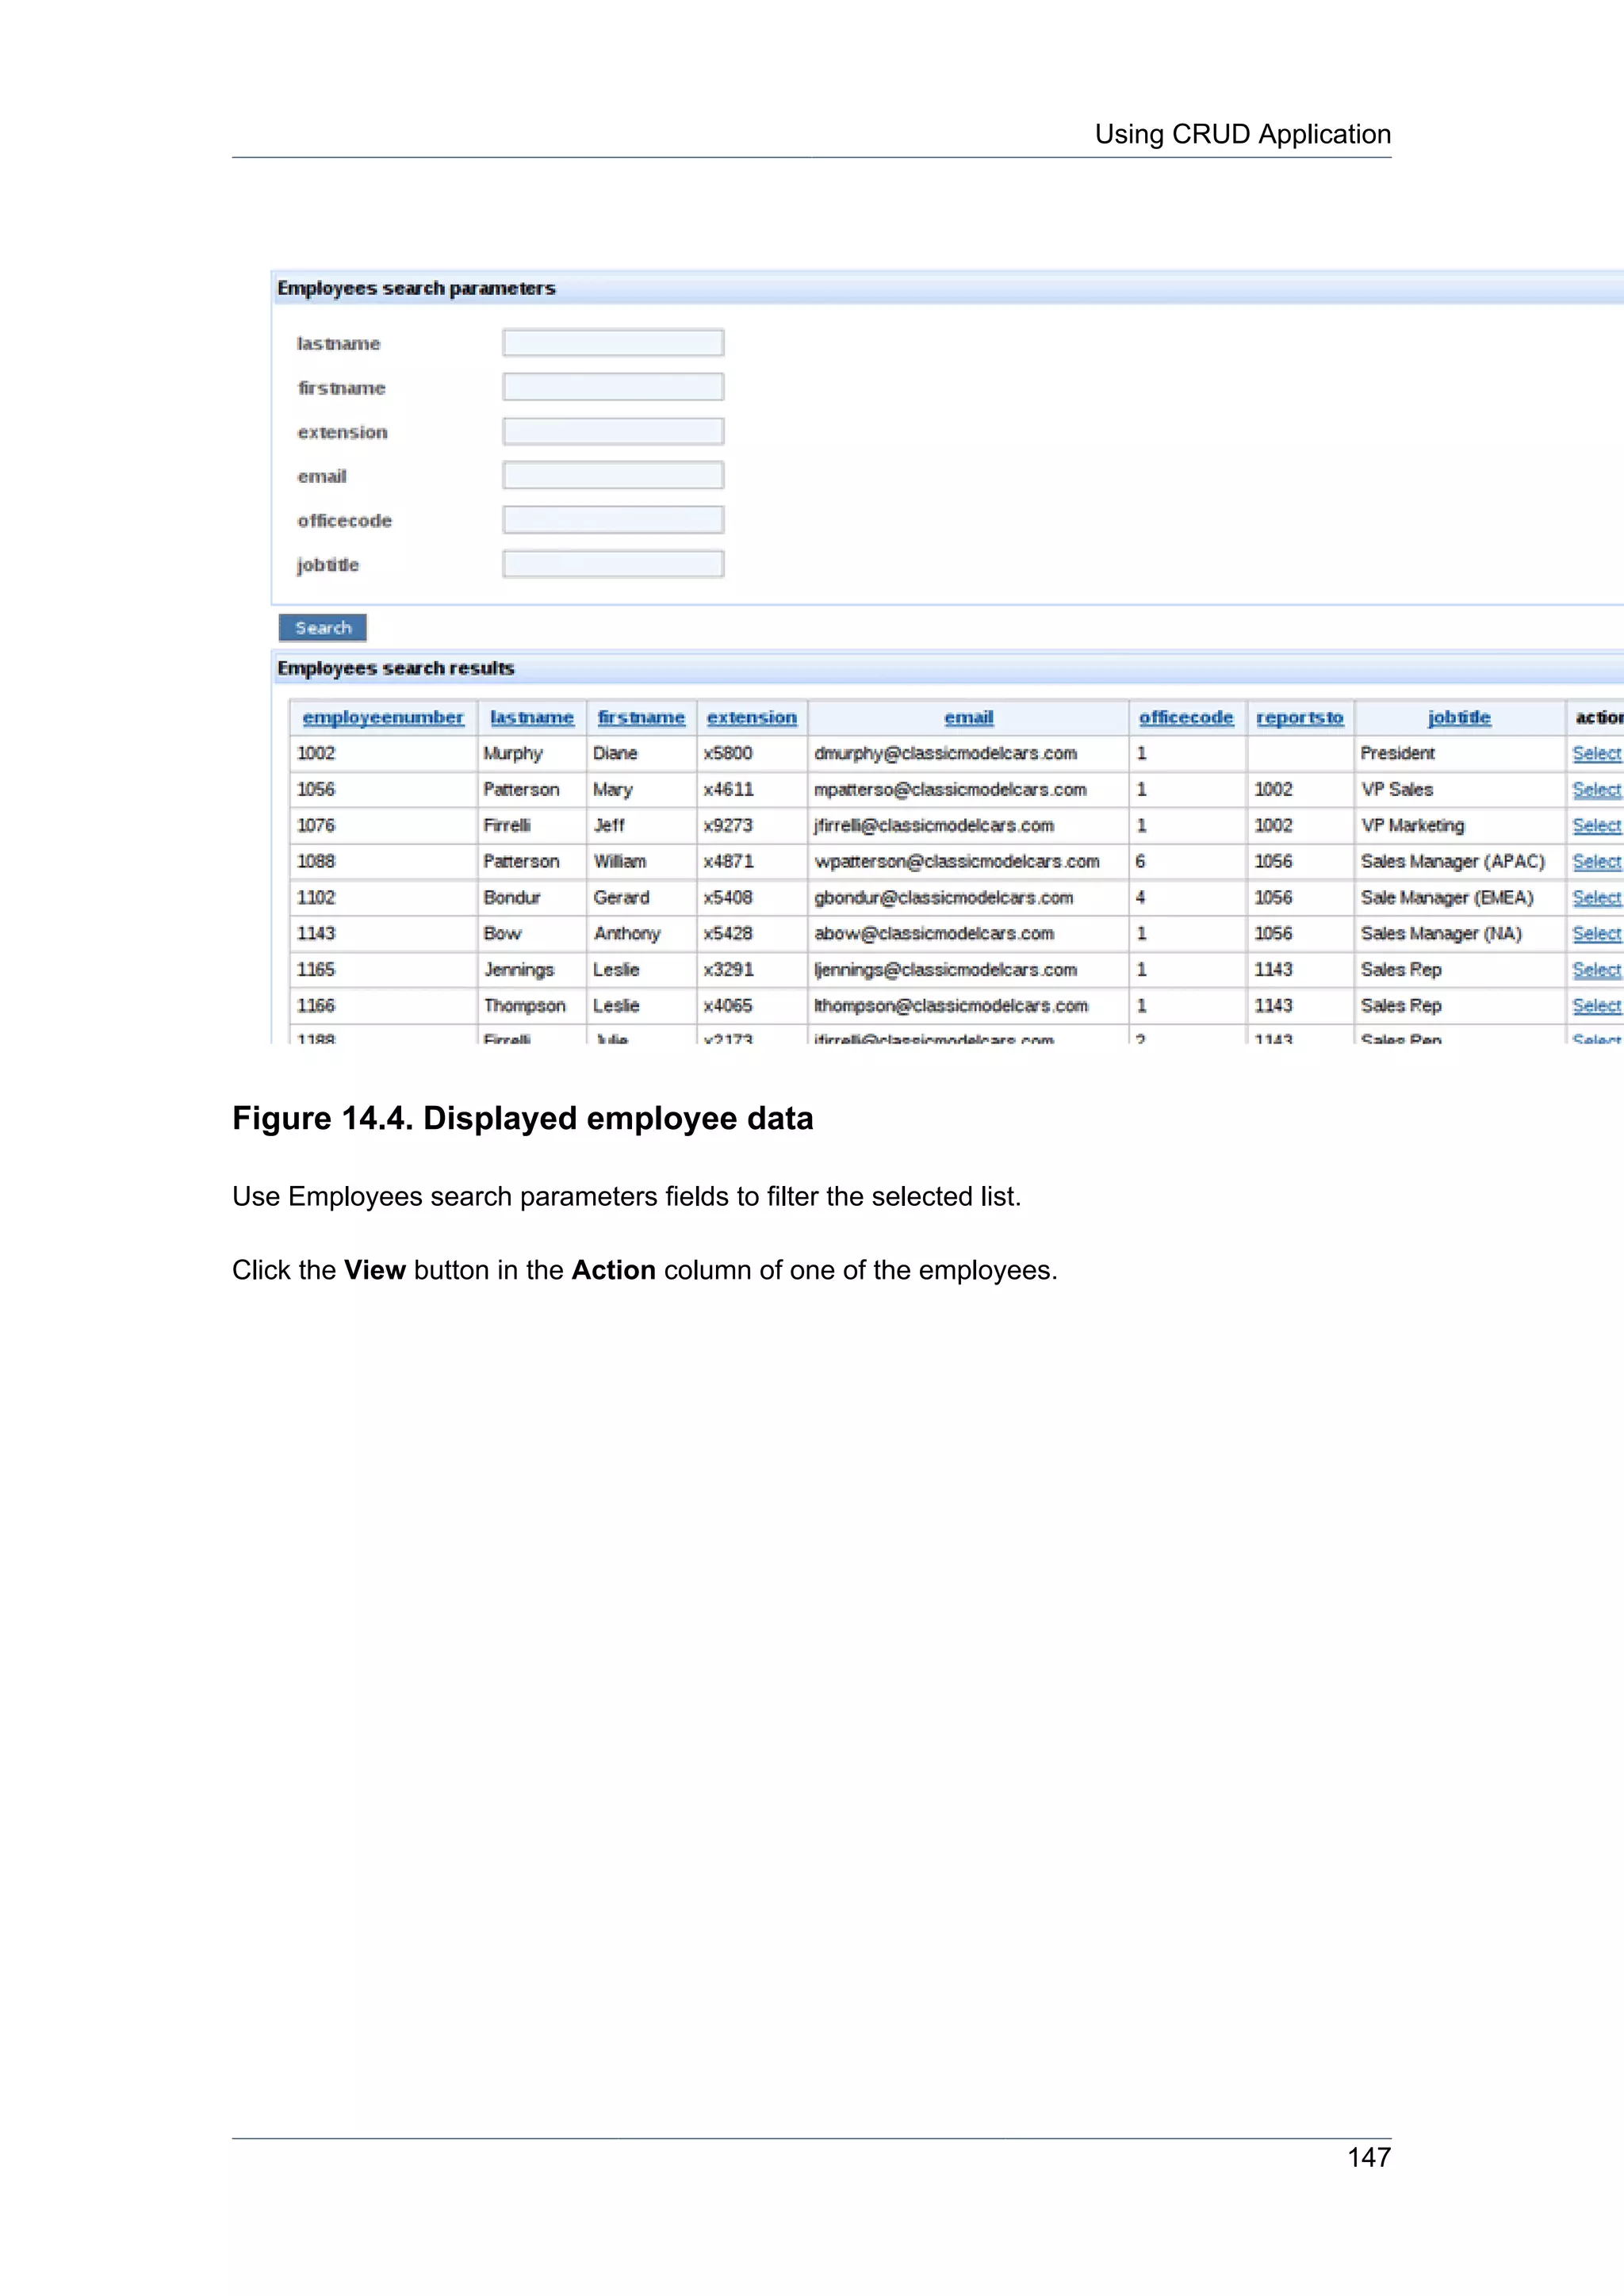Select the Murphy Diane row link
The image size is (1624, 2296).
coord(1596,753)
